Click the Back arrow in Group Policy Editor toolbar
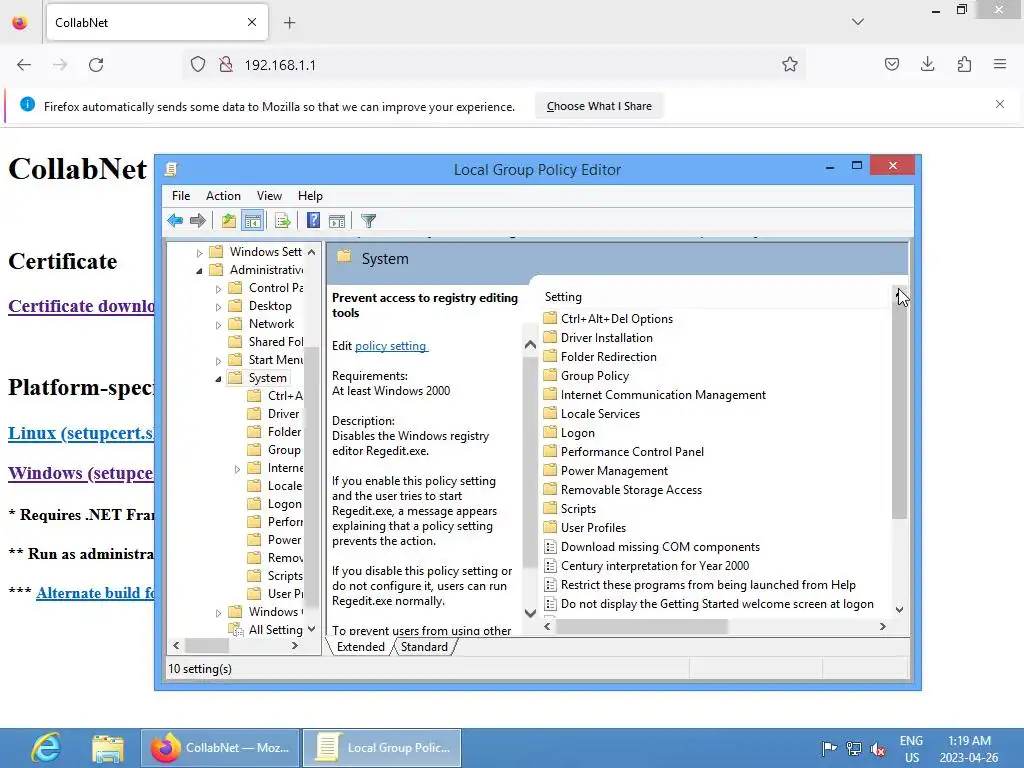Image resolution: width=1024 pixels, height=768 pixels. click(174, 221)
